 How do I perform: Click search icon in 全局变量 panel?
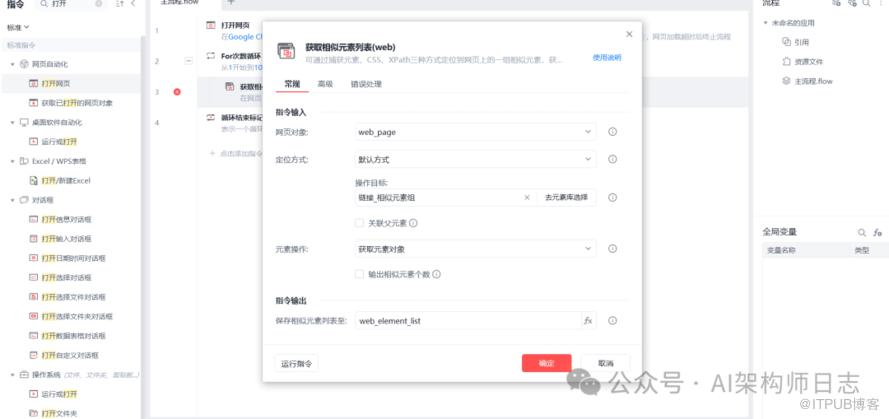(862, 232)
